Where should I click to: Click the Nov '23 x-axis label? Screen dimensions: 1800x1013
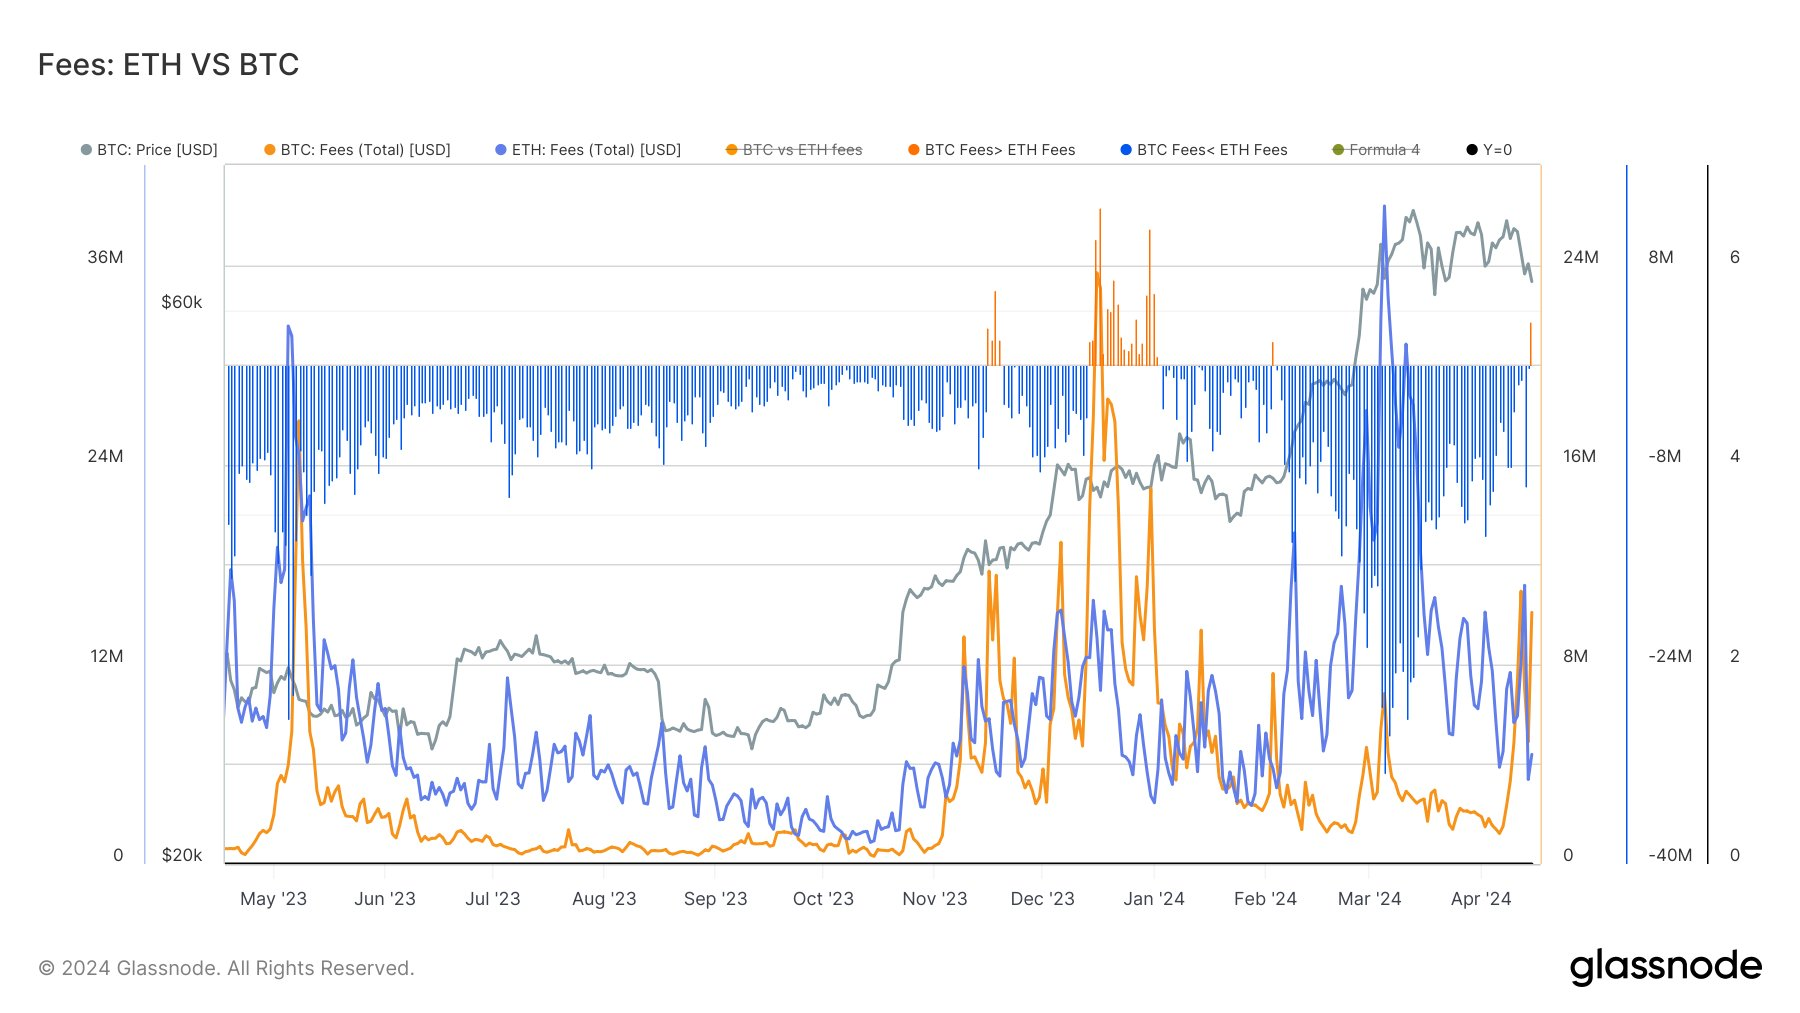tap(934, 899)
